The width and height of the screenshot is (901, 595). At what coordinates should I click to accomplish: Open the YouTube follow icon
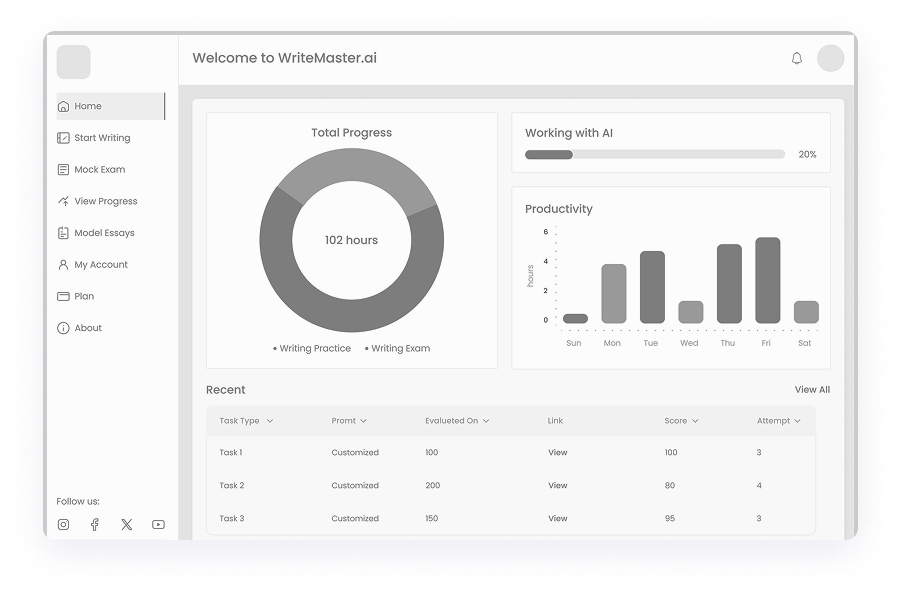pos(158,524)
